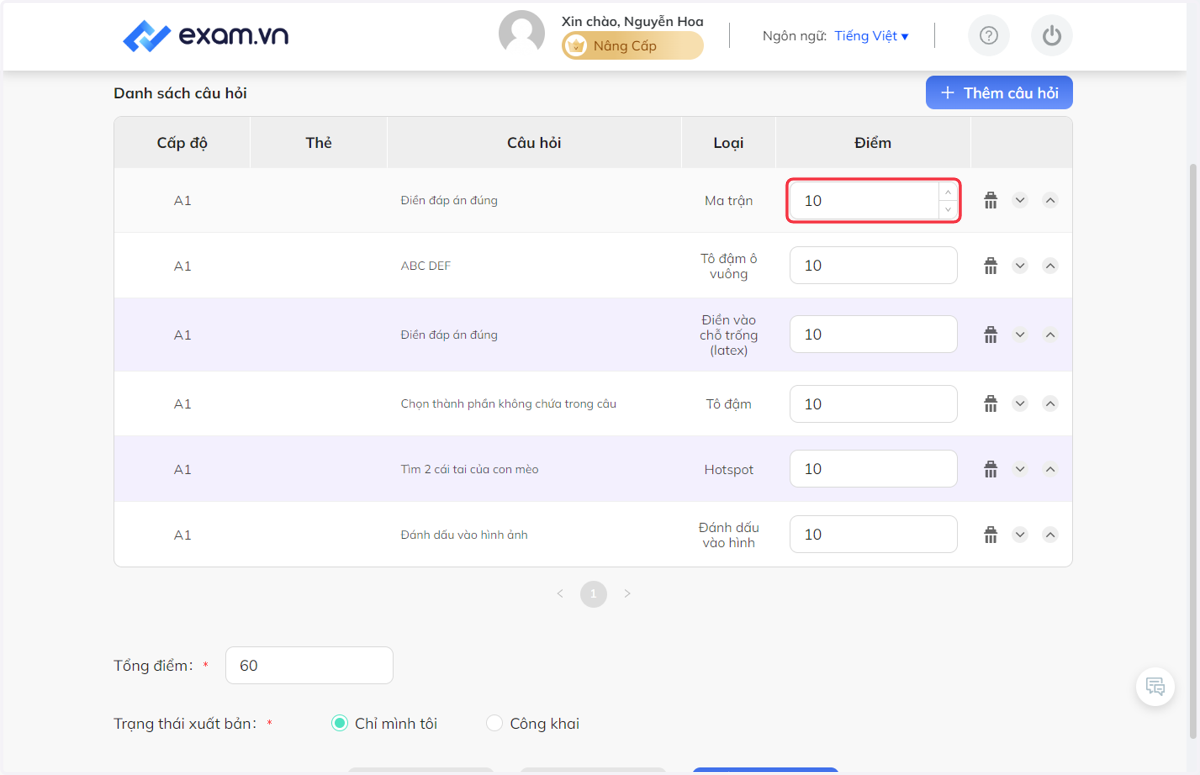The width and height of the screenshot is (1200, 775).
Task: Click the Ma trận type cell
Action: click(728, 200)
